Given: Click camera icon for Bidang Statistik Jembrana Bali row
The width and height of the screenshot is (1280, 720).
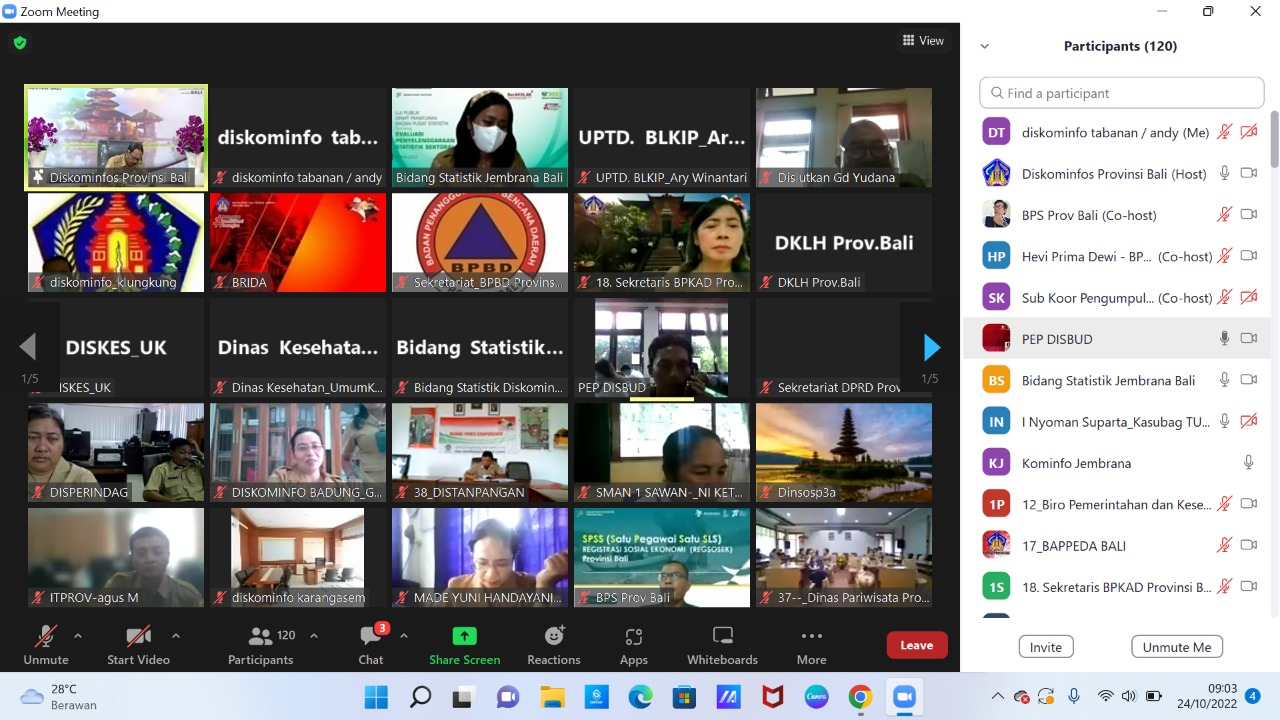Looking at the screenshot, I should click(x=1248, y=380).
